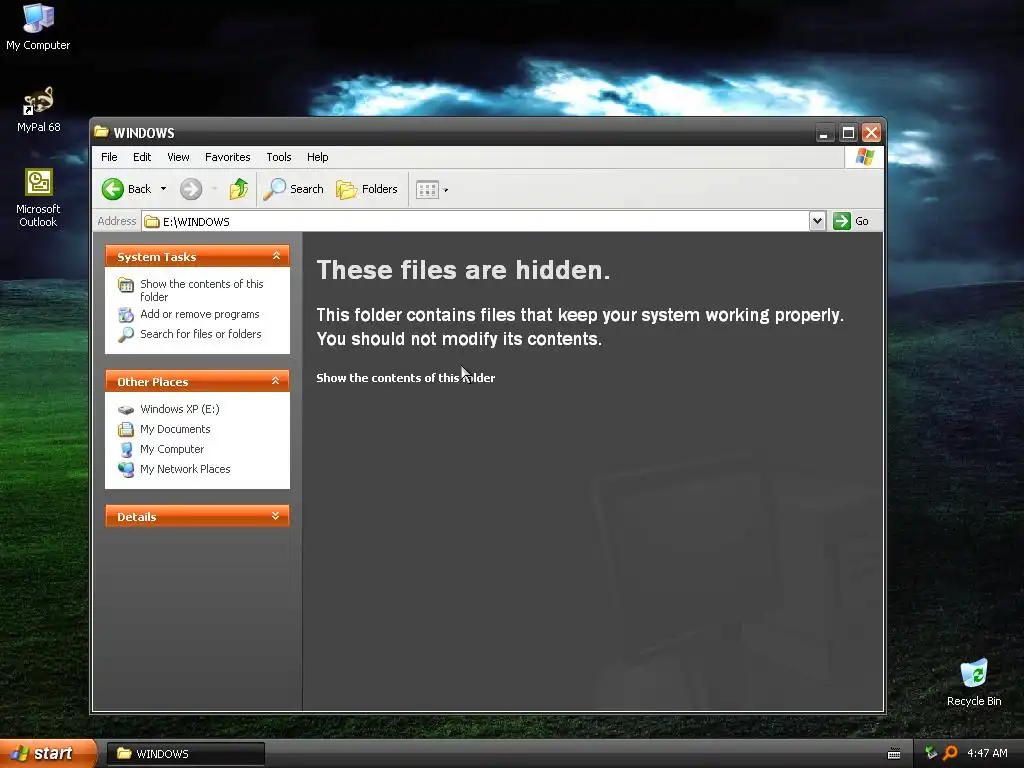
Task: Click the Windows flag logo in the menu bar
Action: 865,157
